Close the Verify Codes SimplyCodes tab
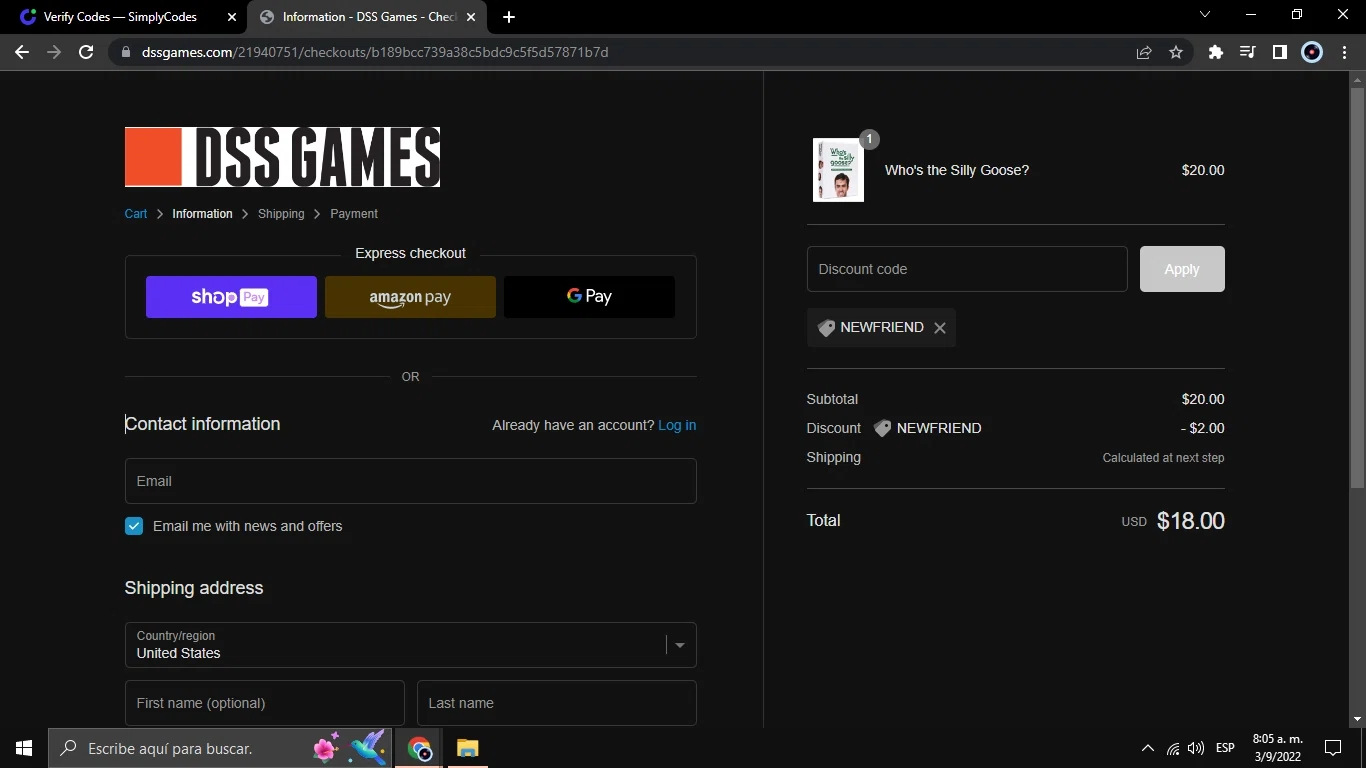The width and height of the screenshot is (1366, 768). [232, 17]
